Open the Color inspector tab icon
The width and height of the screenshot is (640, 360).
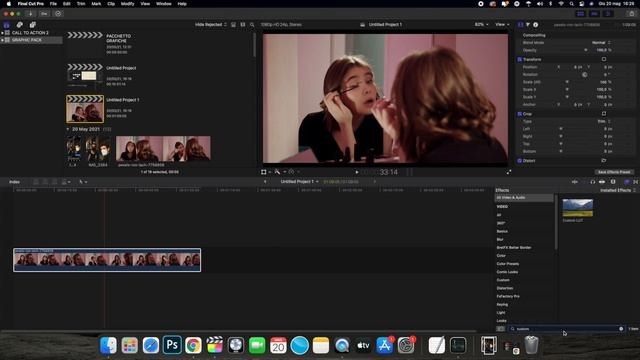pos(528,25)
